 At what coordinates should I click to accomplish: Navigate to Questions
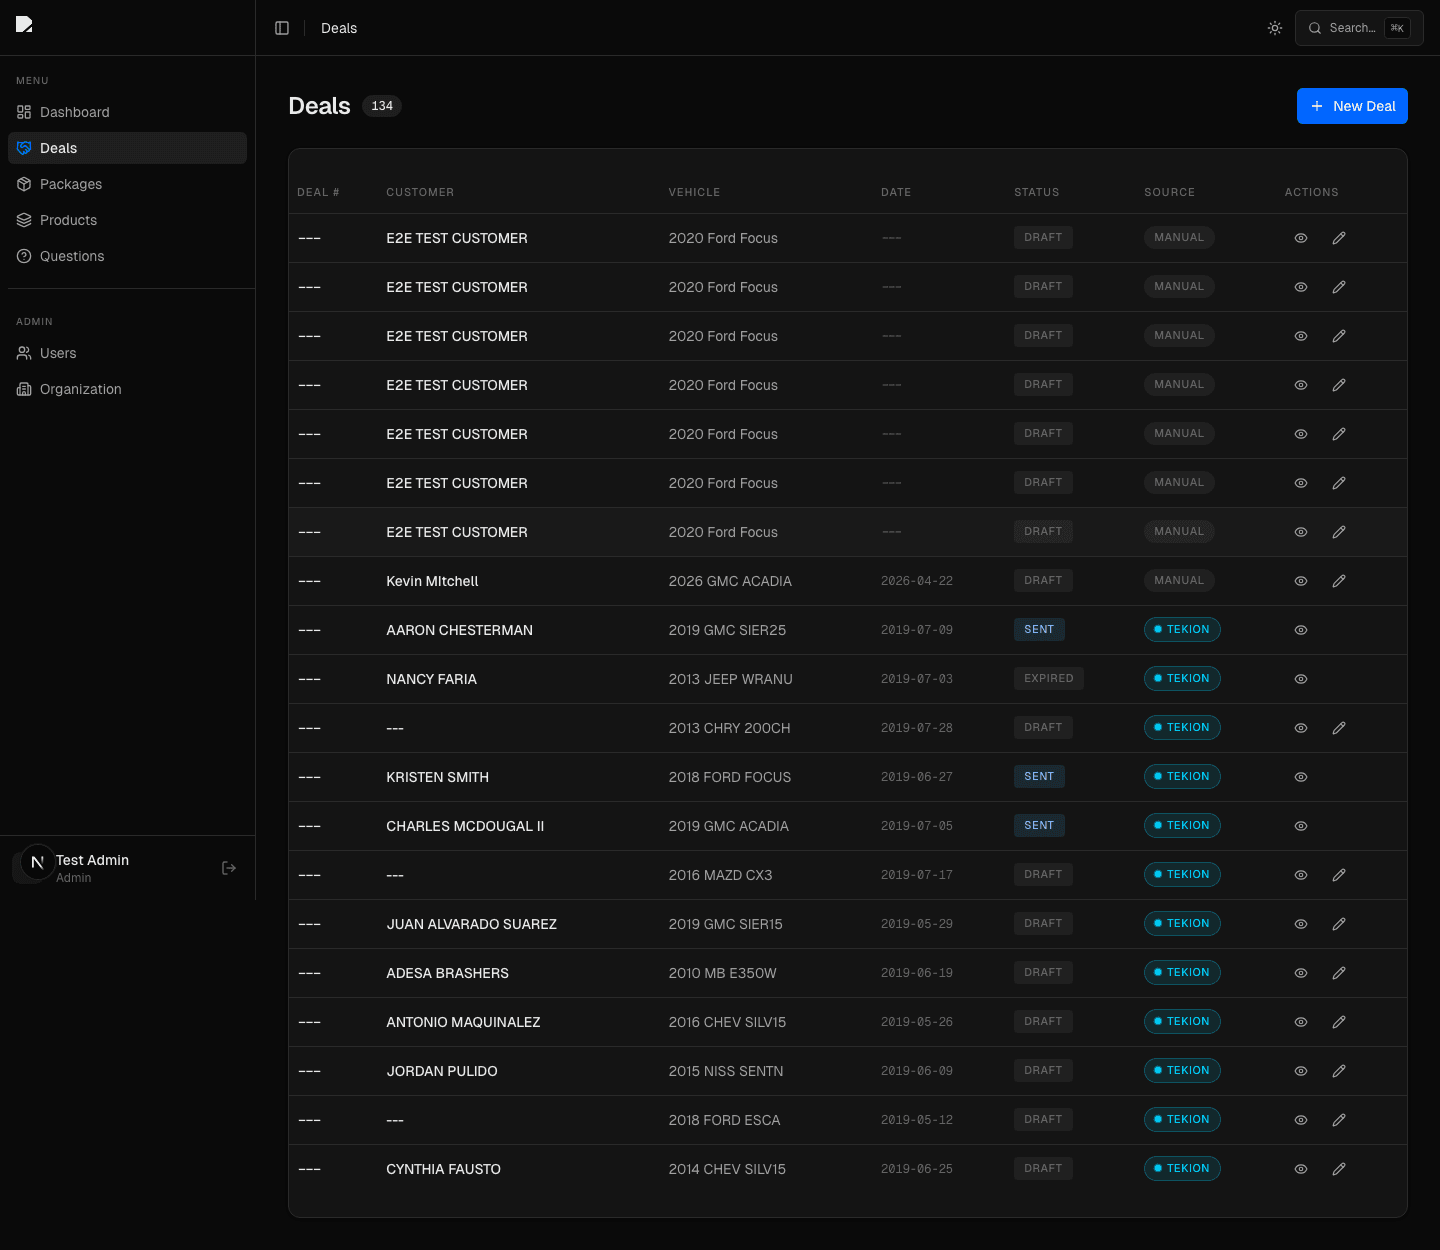127,256
